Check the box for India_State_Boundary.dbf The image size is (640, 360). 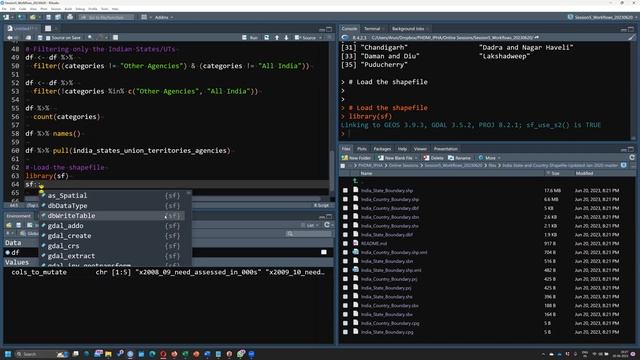pos(345,235)
